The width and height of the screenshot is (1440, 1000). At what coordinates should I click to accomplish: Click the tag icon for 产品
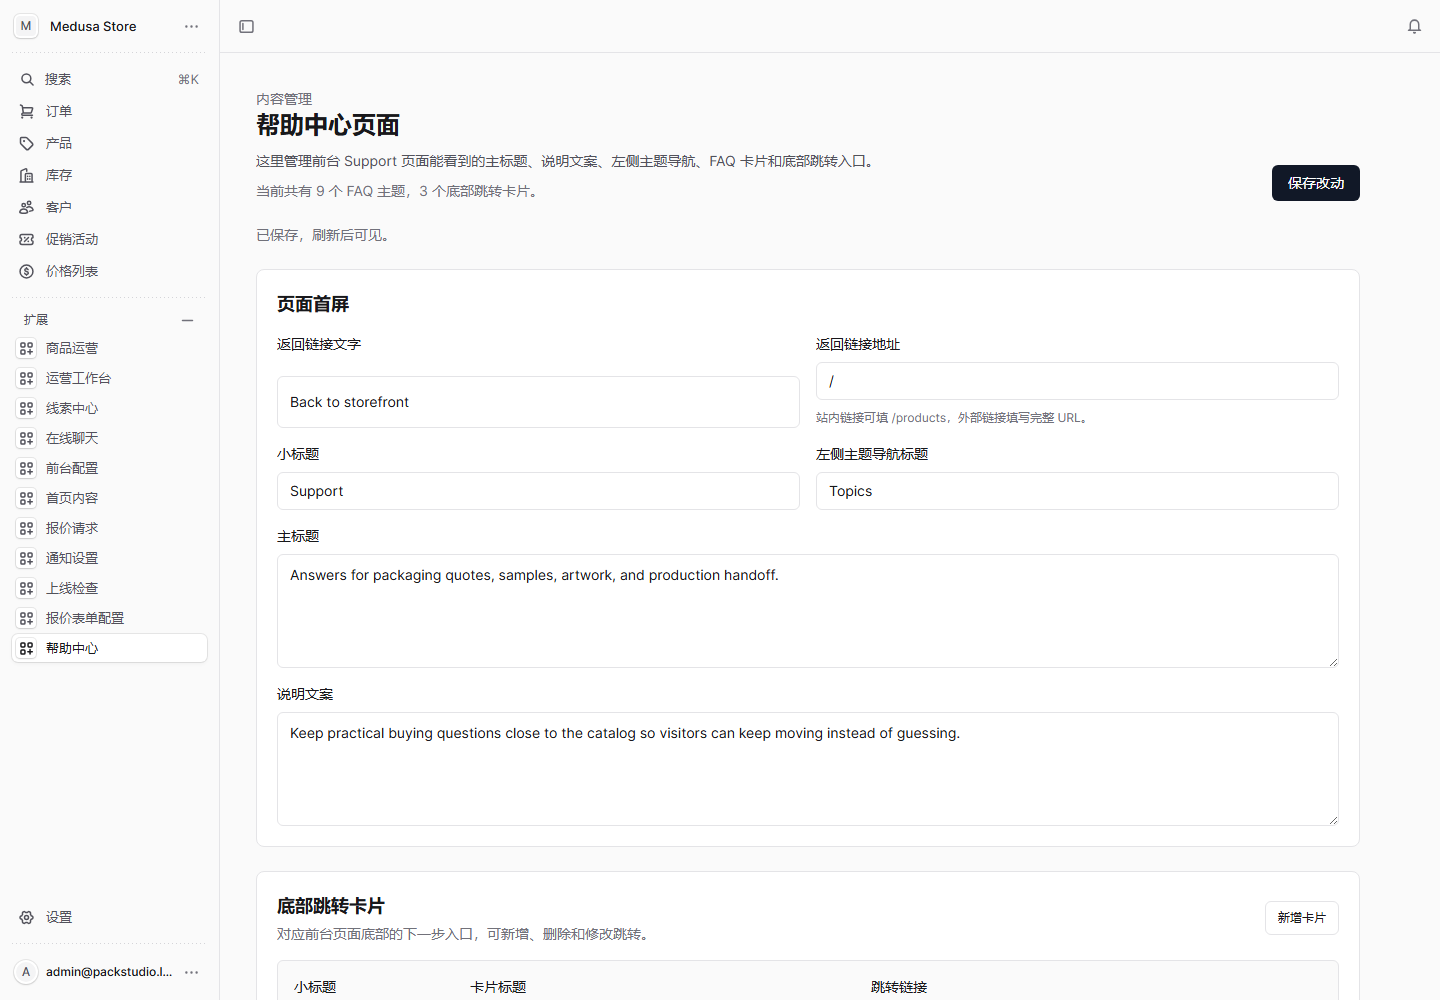tap(27, 143)
